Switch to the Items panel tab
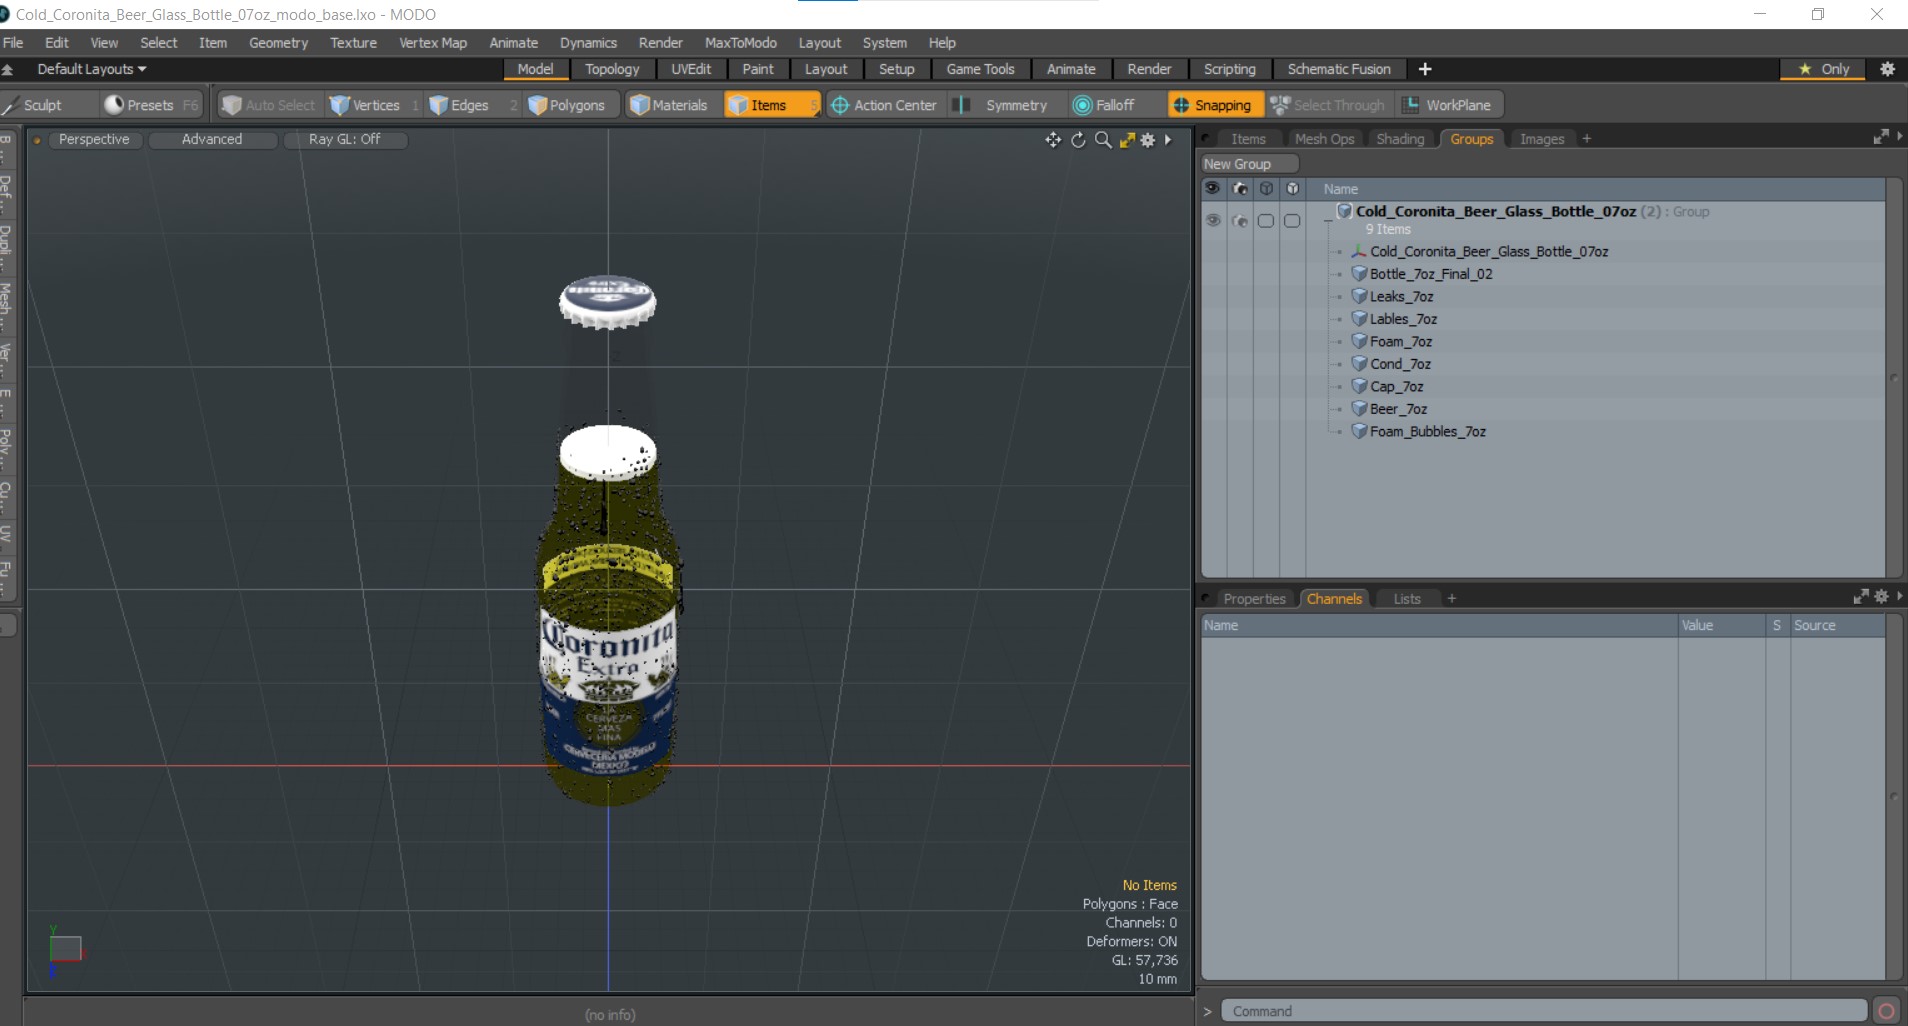Screen dimensions: 1908x1026 (1248, 139)
